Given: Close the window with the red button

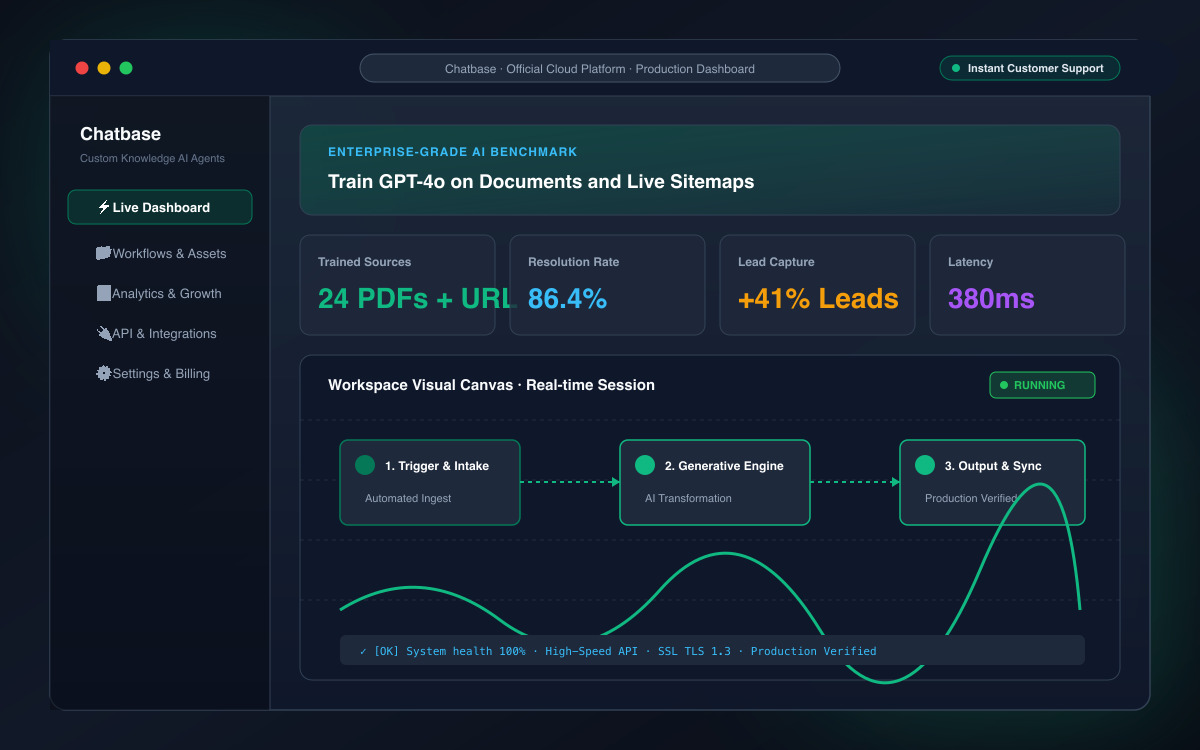Looking at the screenshot, I should tap(82, 68).
